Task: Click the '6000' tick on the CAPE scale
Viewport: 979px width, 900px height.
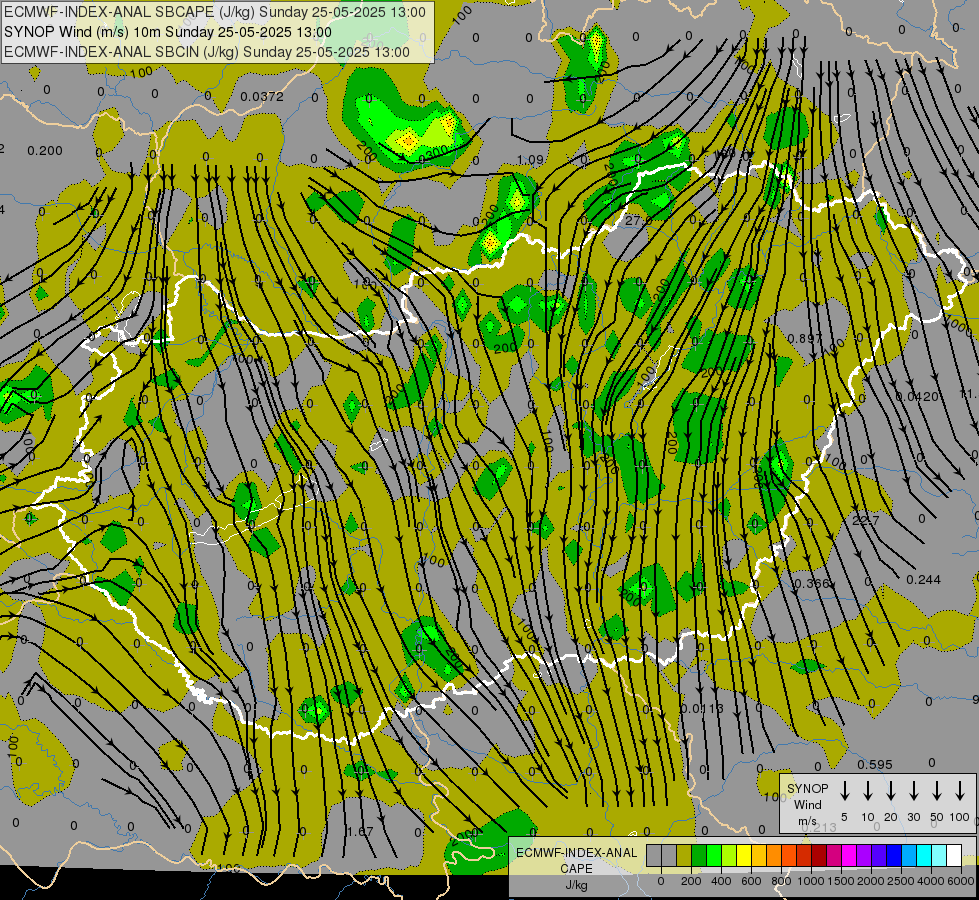Action: click(x=961, y=881)
